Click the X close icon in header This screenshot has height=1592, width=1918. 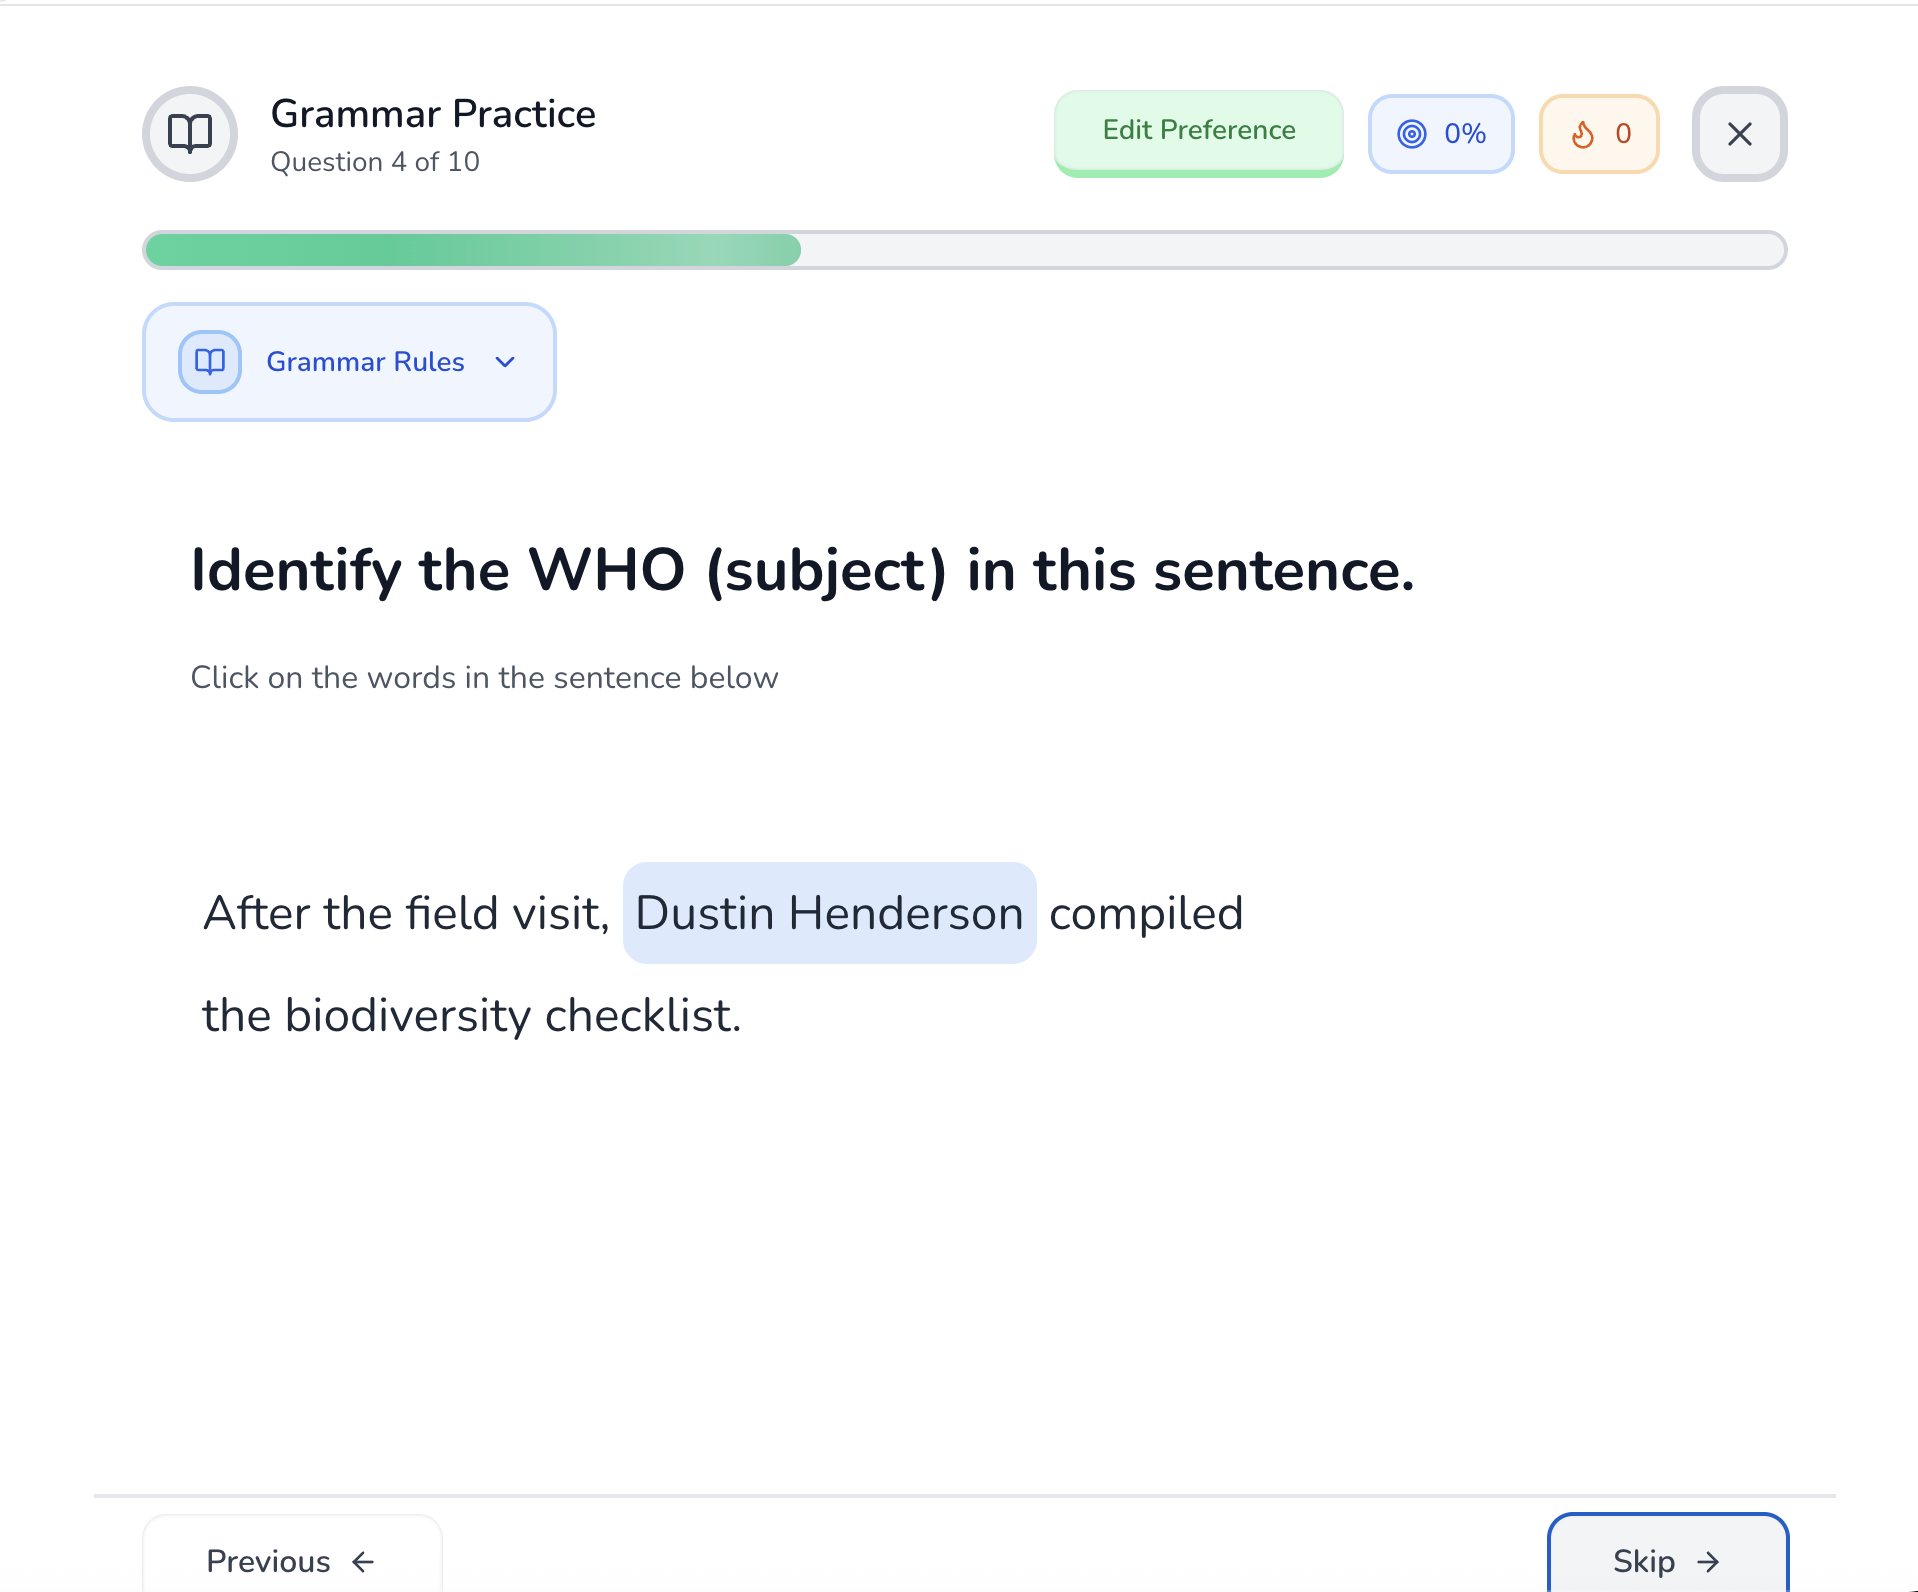[1739, 134]
